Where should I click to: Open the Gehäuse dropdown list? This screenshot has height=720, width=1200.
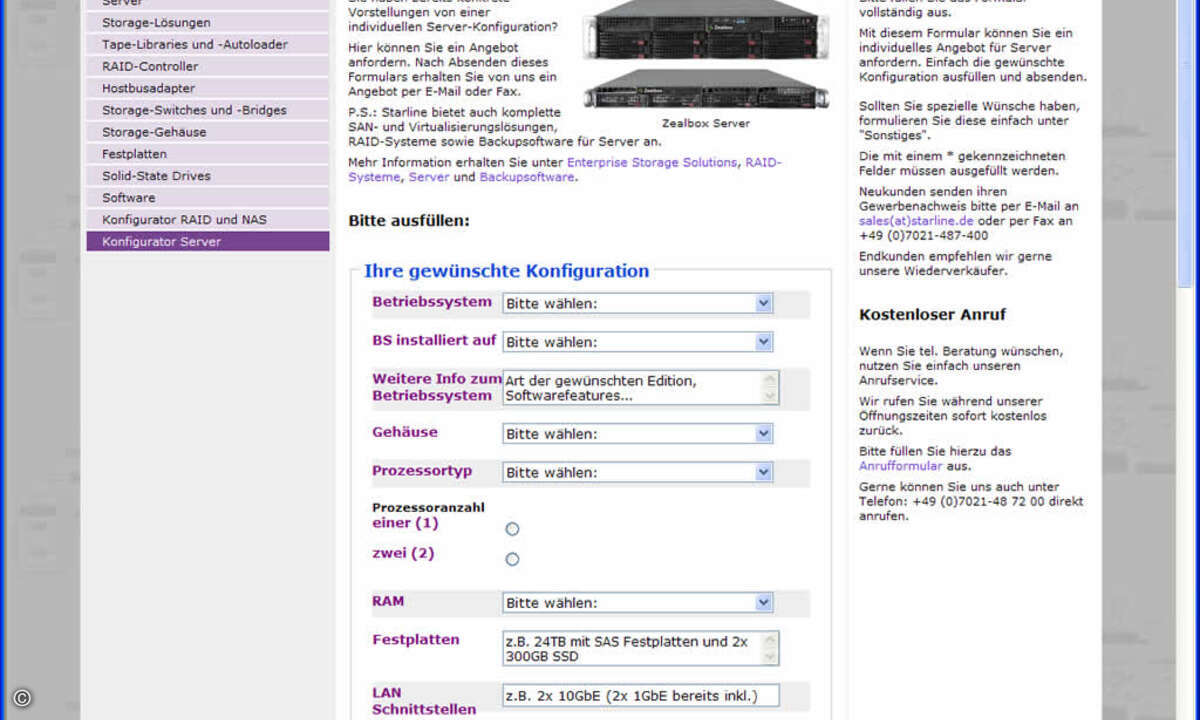637,434
